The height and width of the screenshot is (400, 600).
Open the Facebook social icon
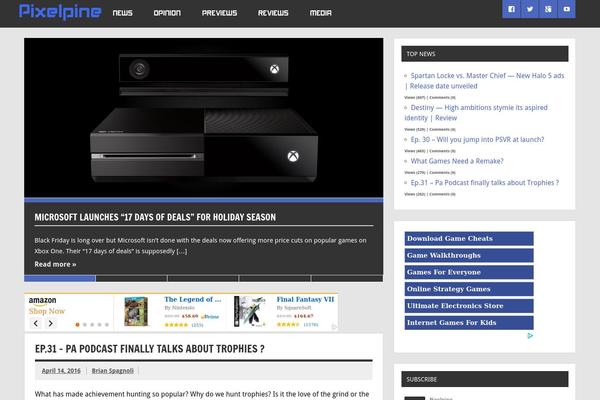pyautogui.click(x=512, y=9)
